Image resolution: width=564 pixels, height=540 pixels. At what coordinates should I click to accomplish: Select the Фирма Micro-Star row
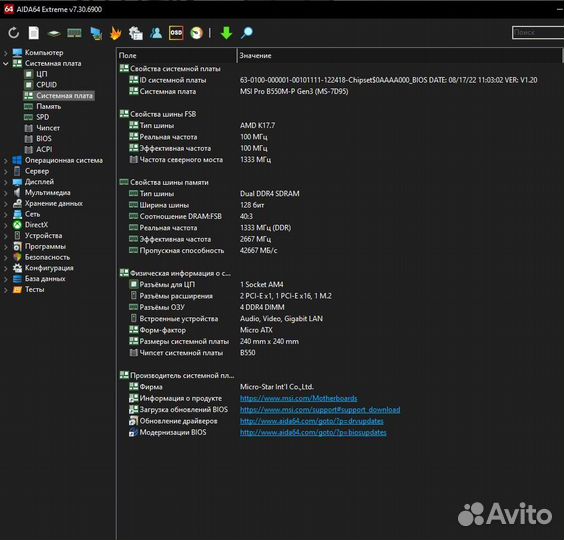221,387
